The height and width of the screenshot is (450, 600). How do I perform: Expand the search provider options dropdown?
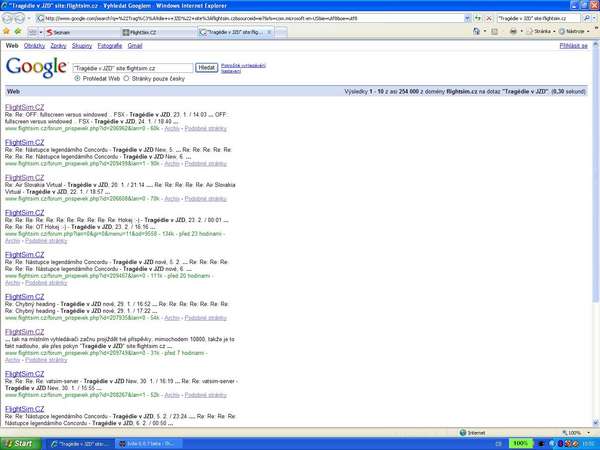[595, 18]
